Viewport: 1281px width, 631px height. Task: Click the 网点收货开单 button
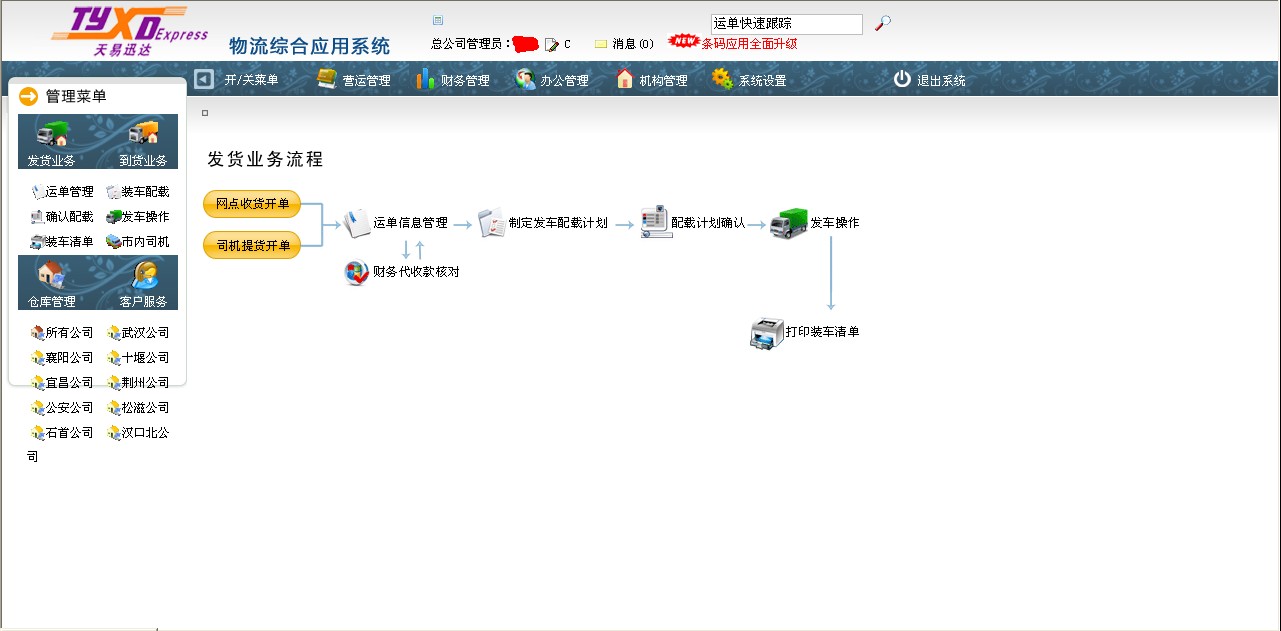252,204
